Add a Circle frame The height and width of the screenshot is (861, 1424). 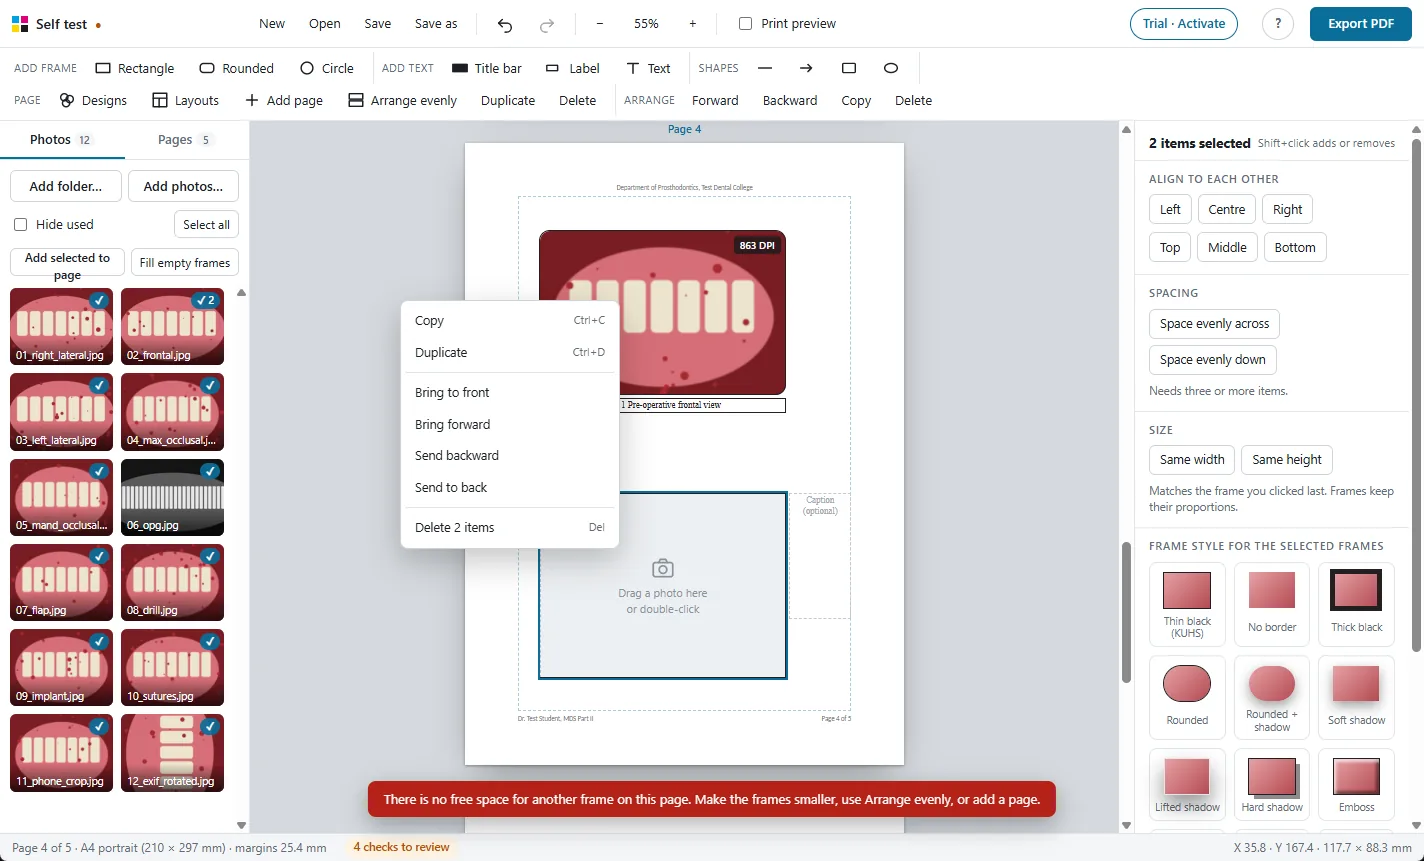[x=327, y=68]
